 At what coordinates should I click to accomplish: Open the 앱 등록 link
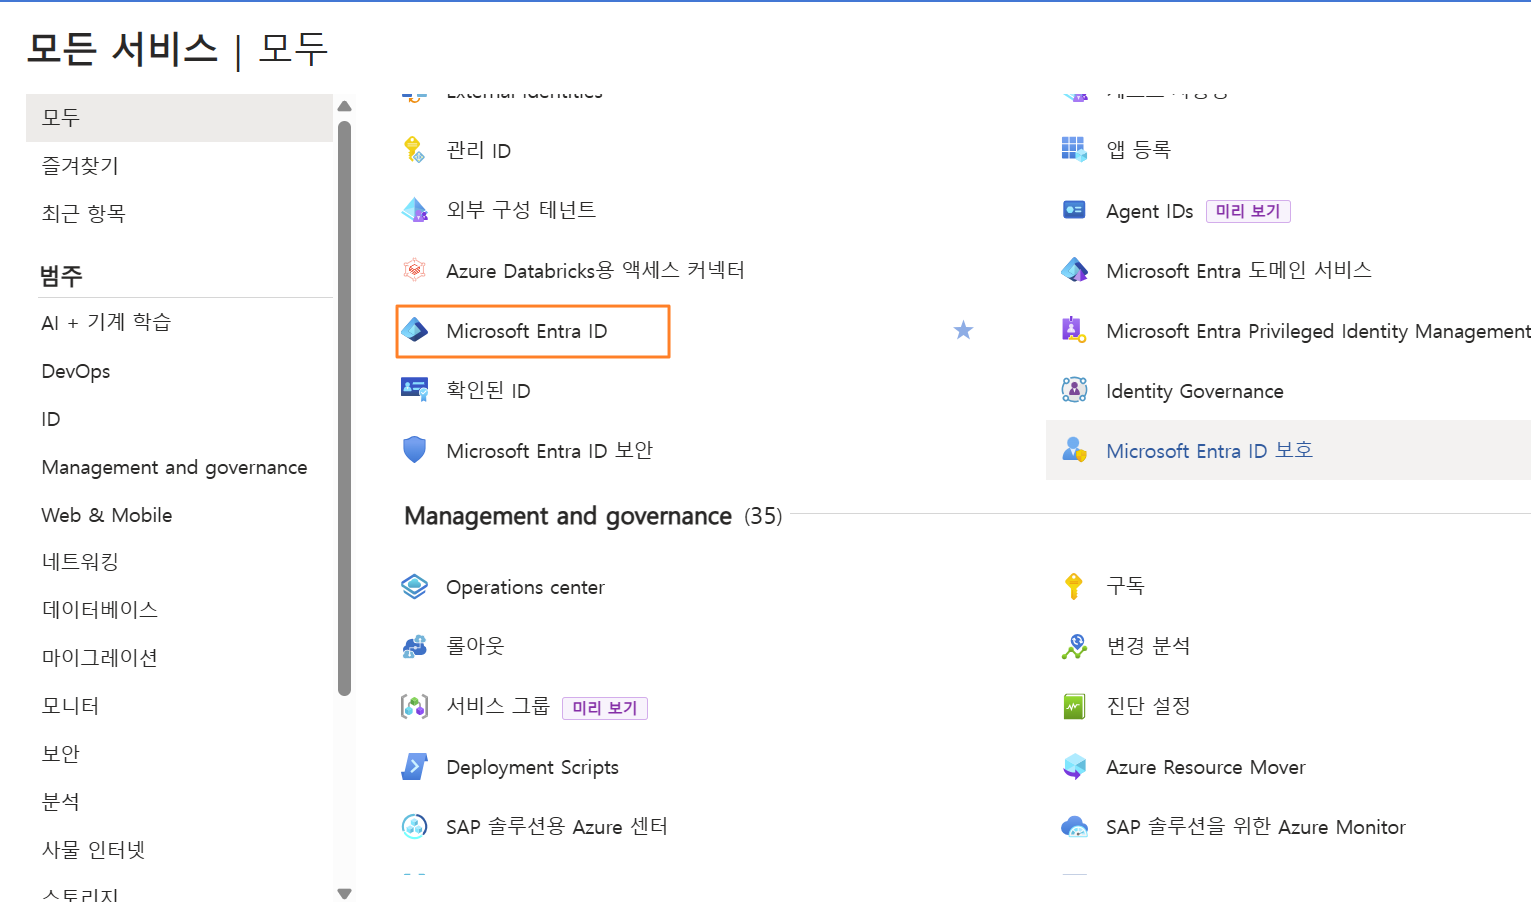(1138, 149)
